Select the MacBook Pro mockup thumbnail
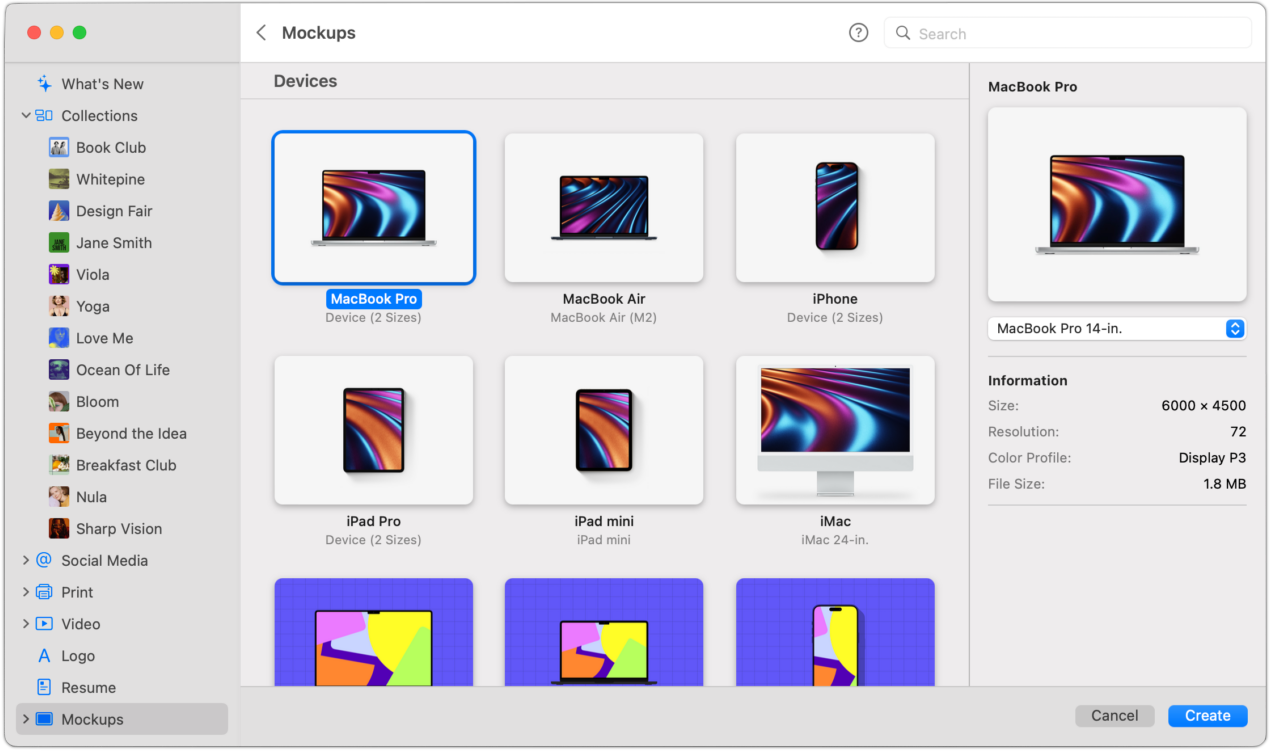Image resolution: width=1270 pixels, height=753 pixels. 374,208
